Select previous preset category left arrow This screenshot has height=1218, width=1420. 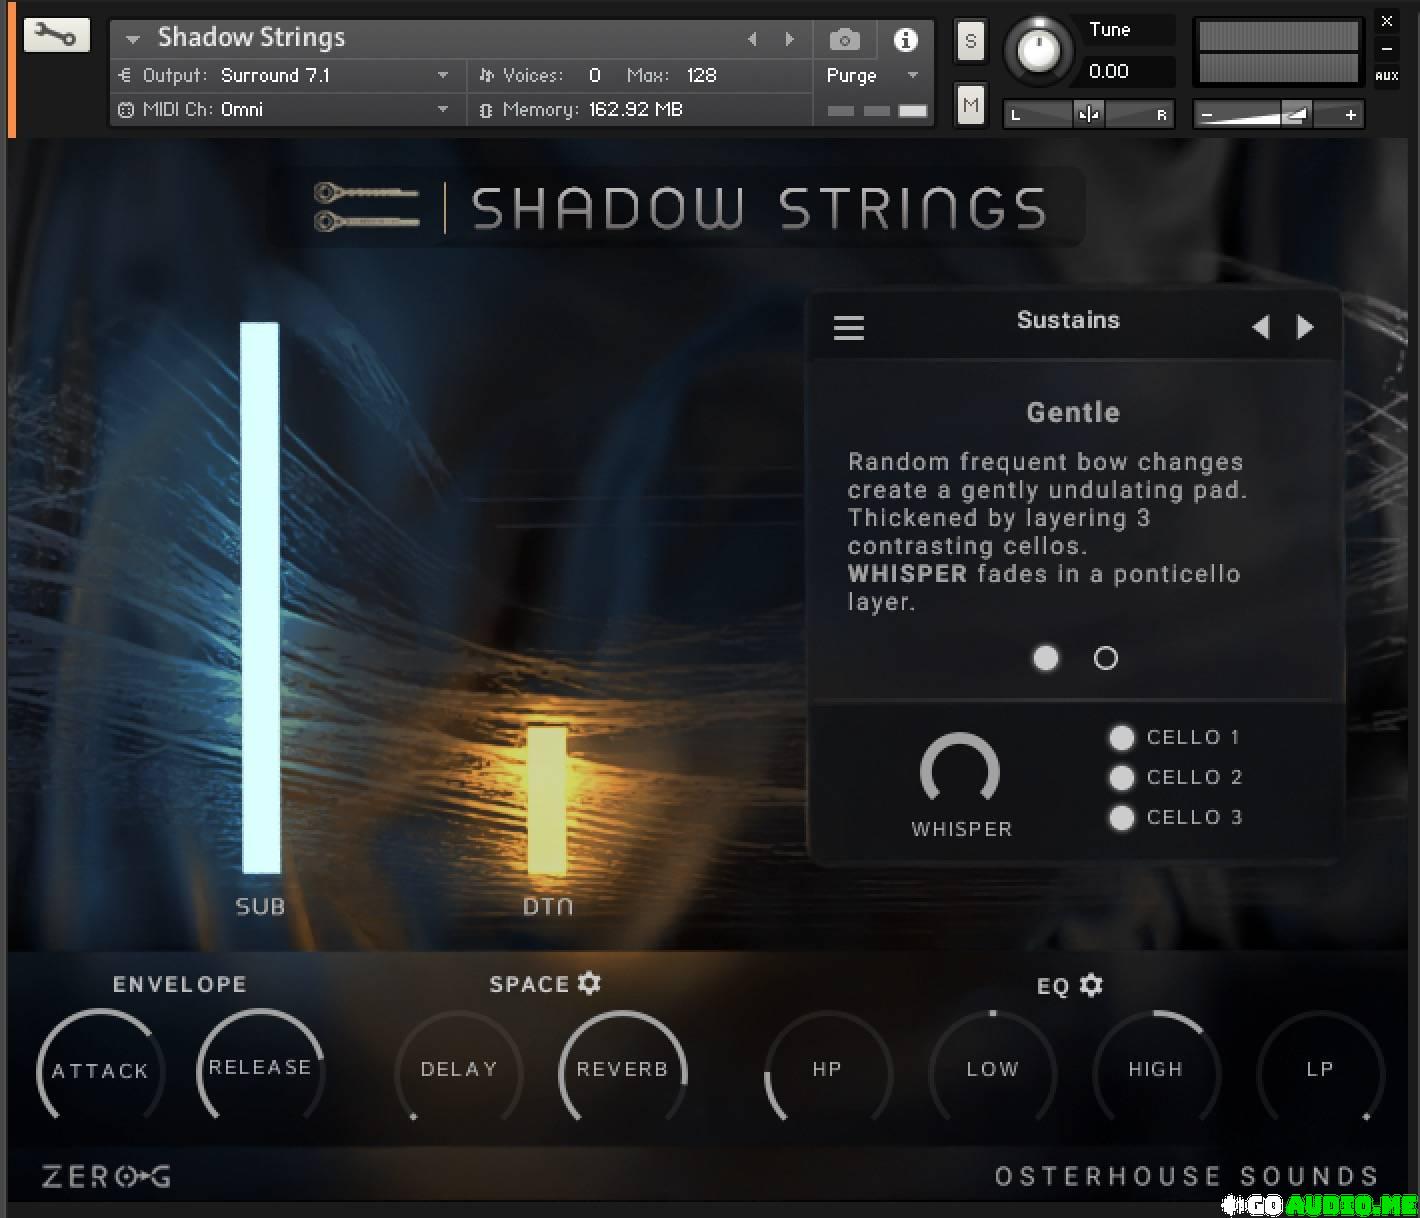1261,327
